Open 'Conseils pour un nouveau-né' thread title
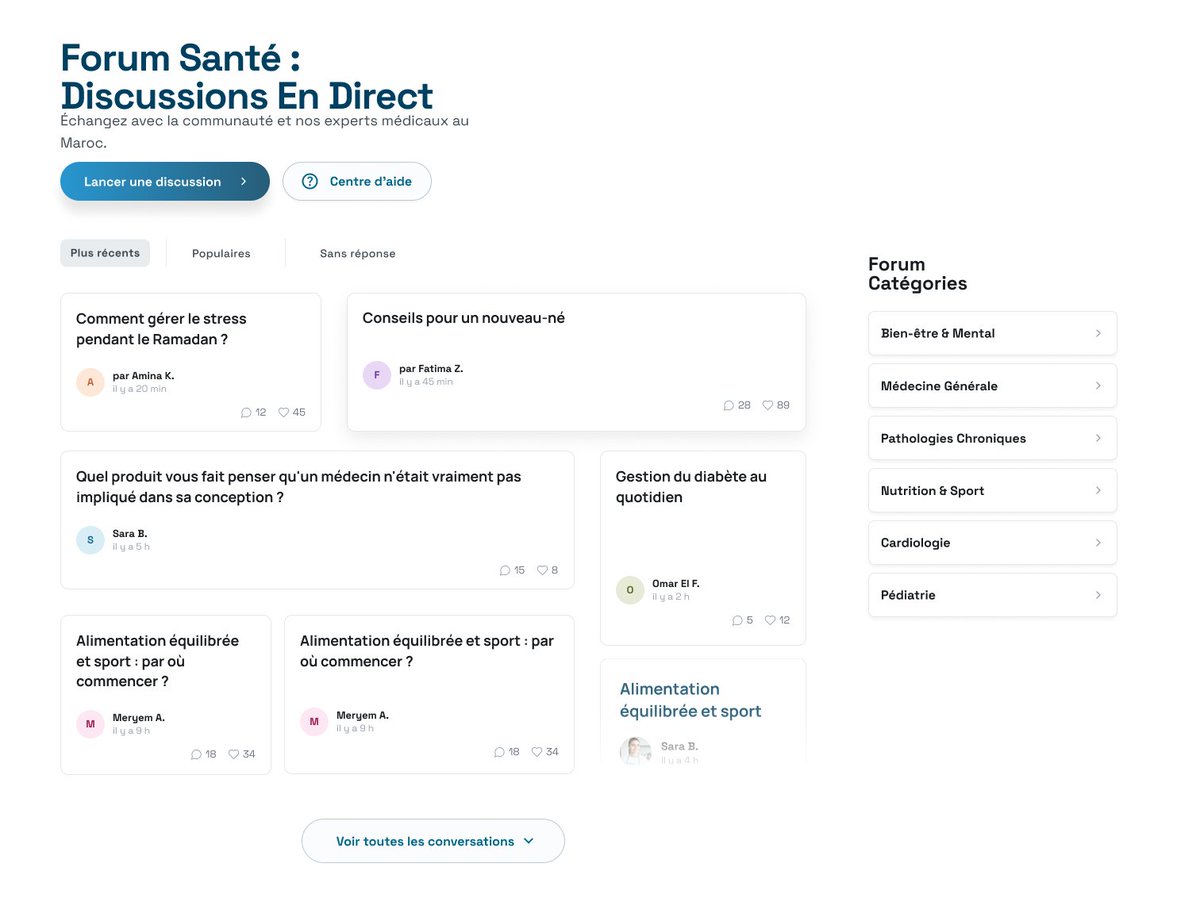The image size is (1200, 898). [x=463, y=318]
